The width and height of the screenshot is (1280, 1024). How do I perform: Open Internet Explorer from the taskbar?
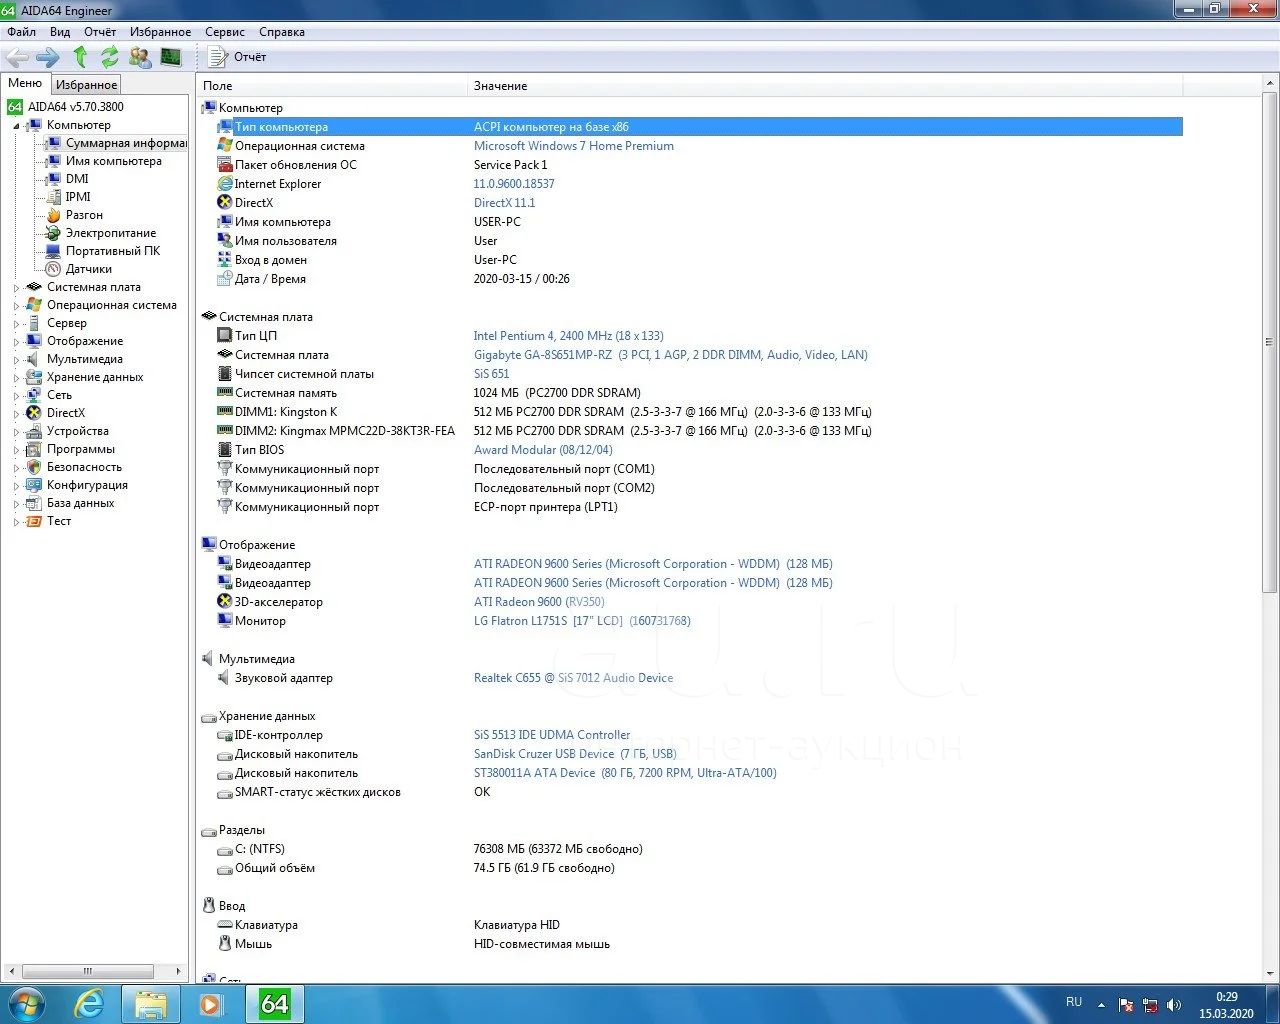click(x=90, y=1003)
